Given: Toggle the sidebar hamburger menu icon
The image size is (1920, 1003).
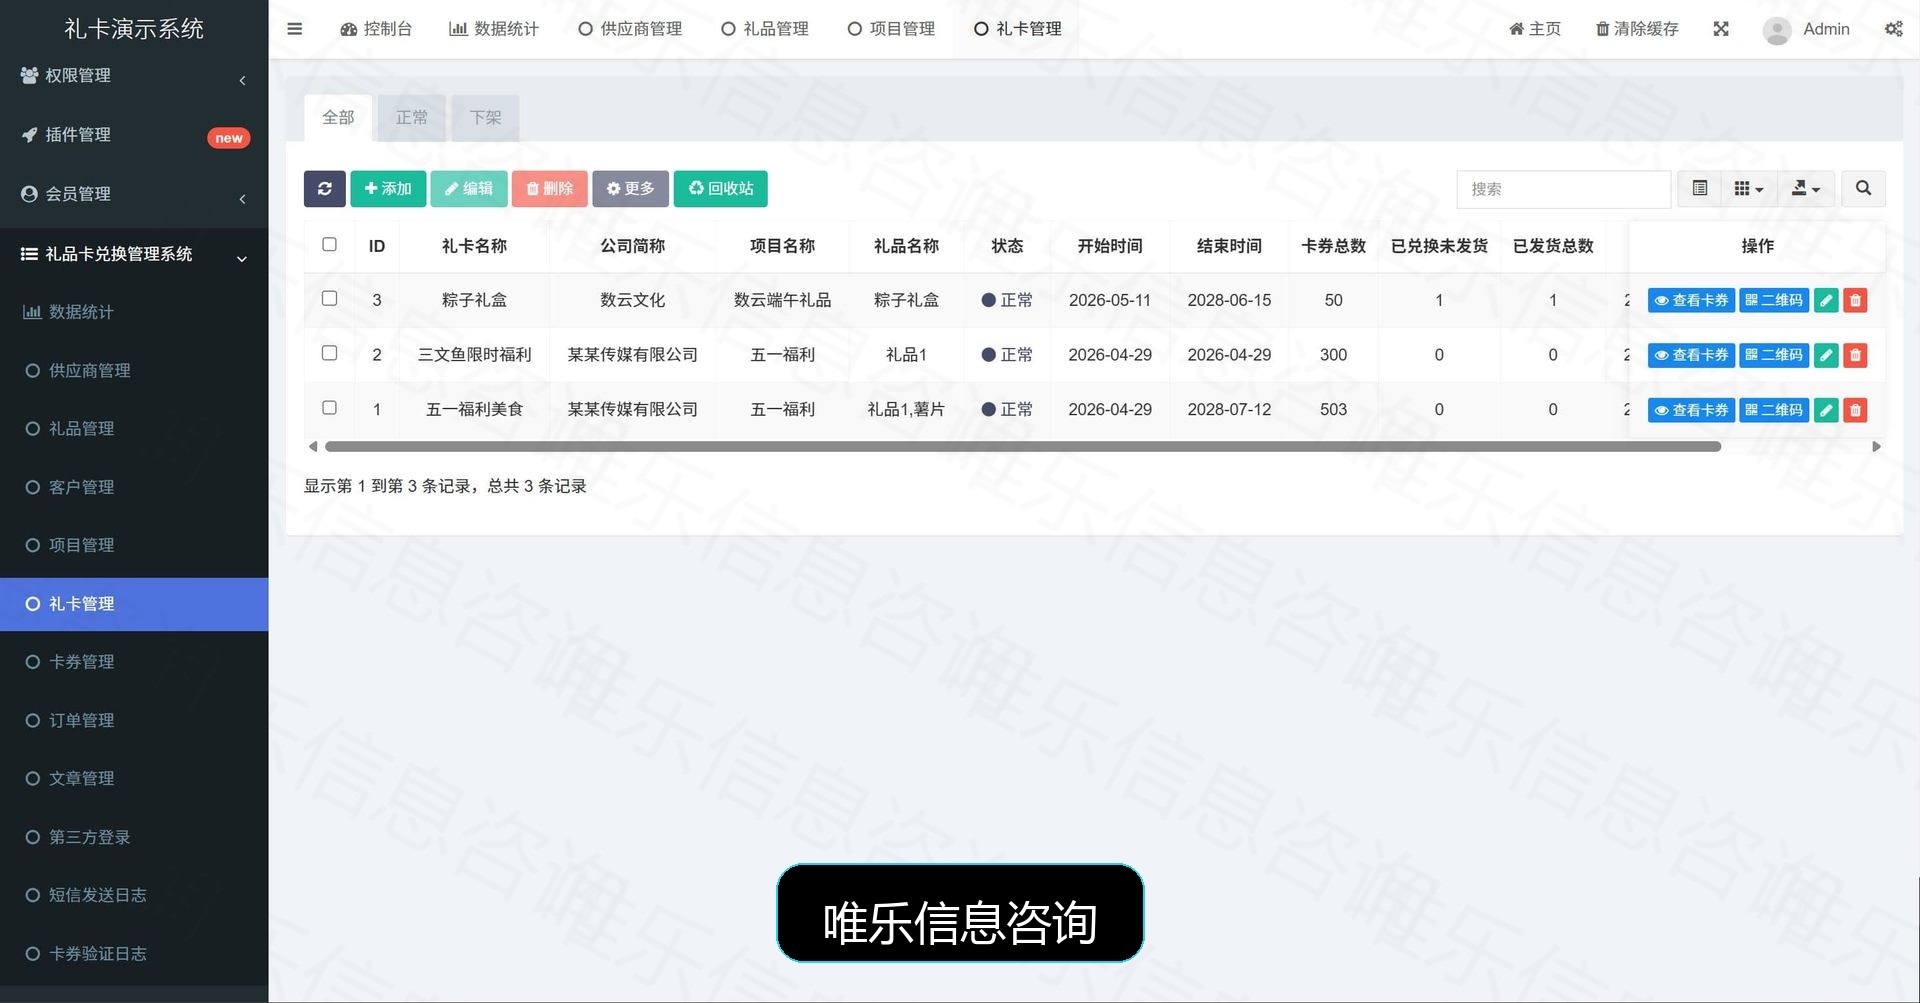Looking at the screenshot, I should 294,29.
